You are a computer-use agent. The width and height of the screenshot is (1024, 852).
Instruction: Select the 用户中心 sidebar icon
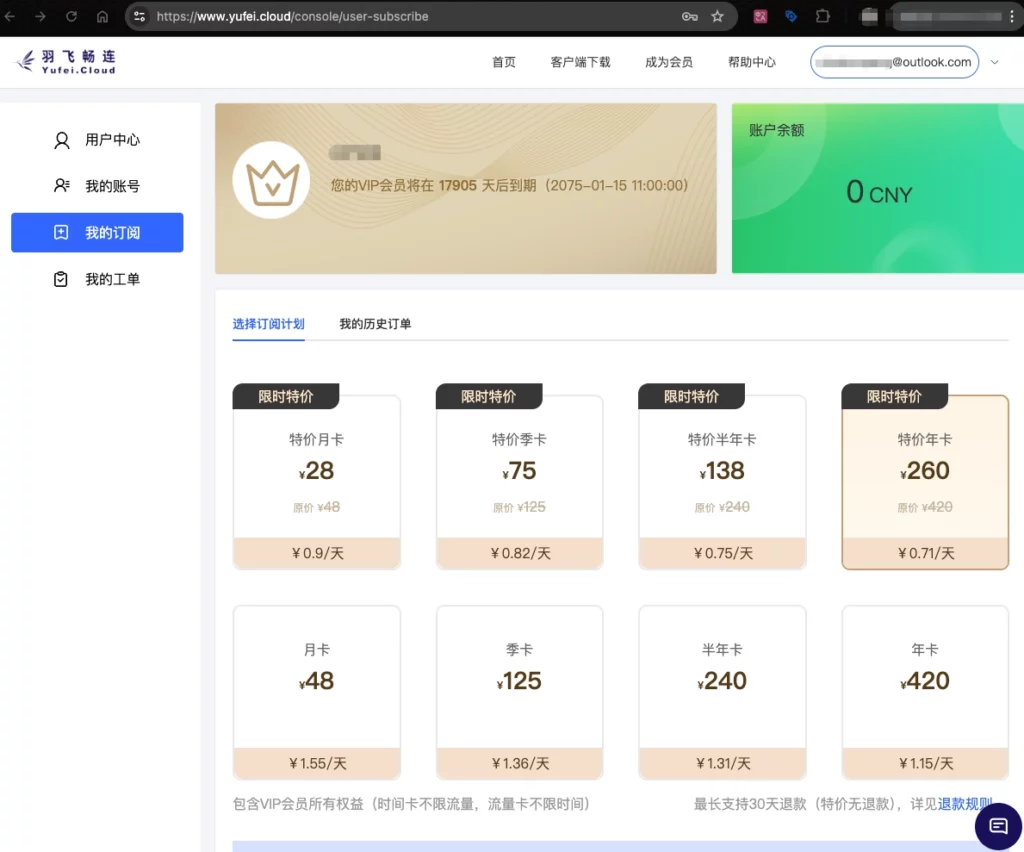[x=62, y=140]
